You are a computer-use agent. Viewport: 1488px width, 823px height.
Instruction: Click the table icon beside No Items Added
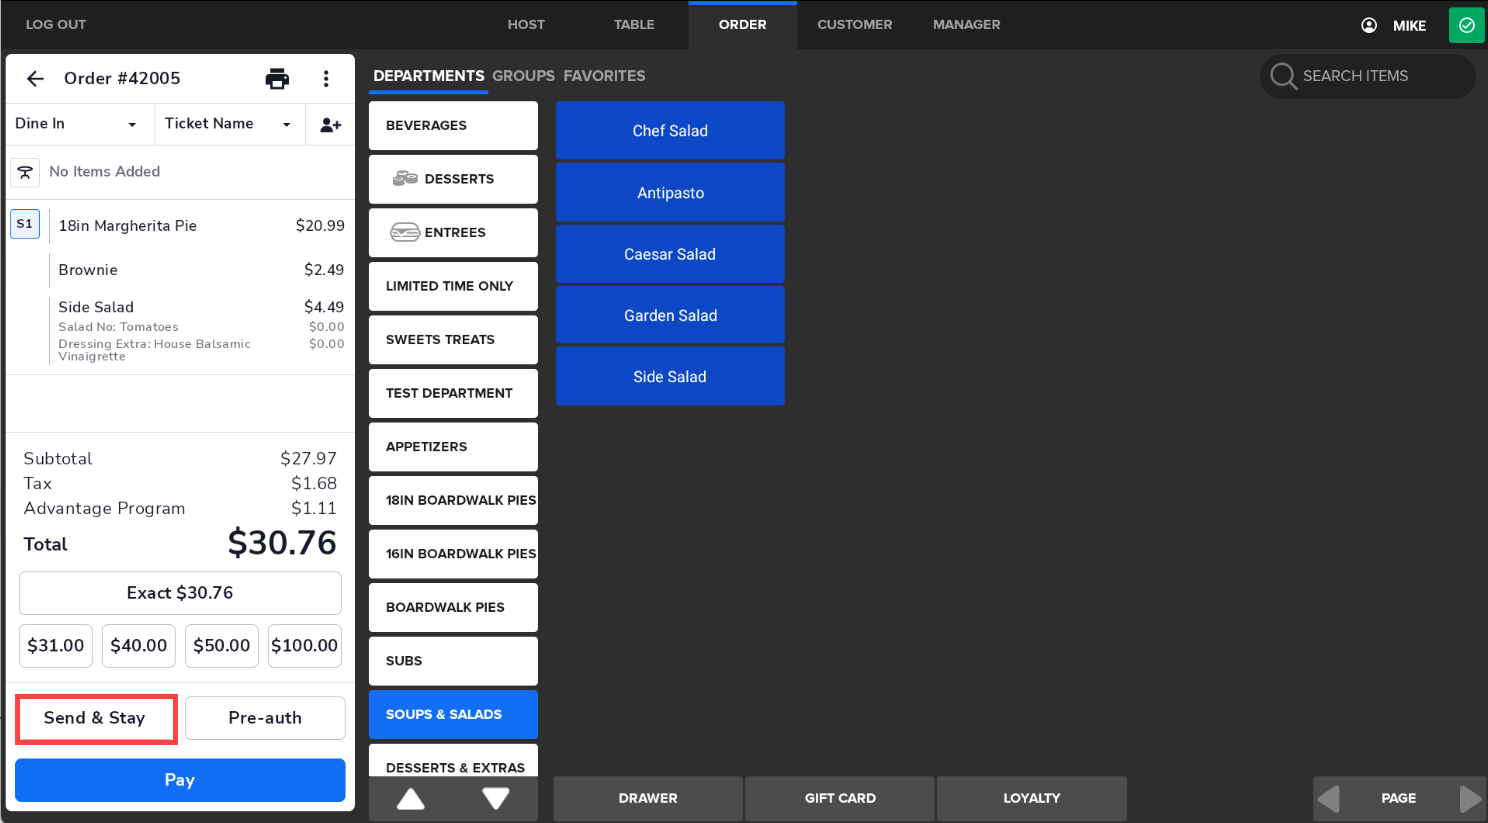tap(25, 172)
